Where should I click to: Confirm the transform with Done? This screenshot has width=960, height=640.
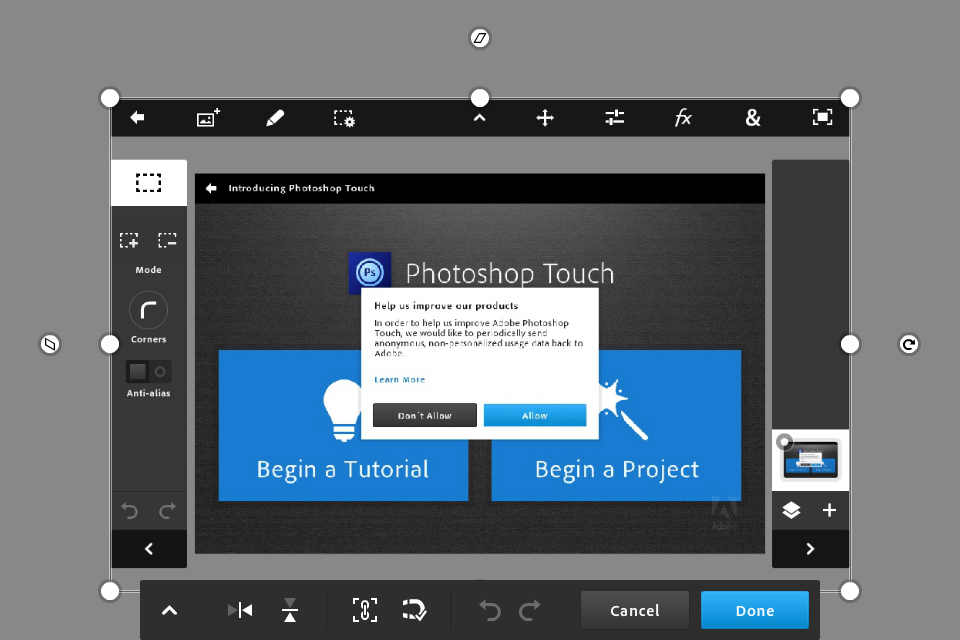pos(755,610)
